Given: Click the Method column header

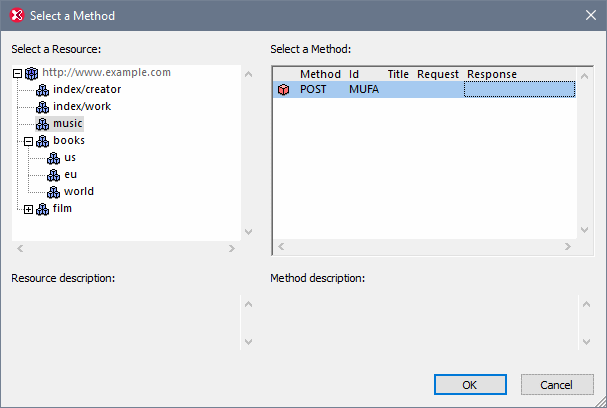Looking at the screenshot, I should click(x=320, y=74).
